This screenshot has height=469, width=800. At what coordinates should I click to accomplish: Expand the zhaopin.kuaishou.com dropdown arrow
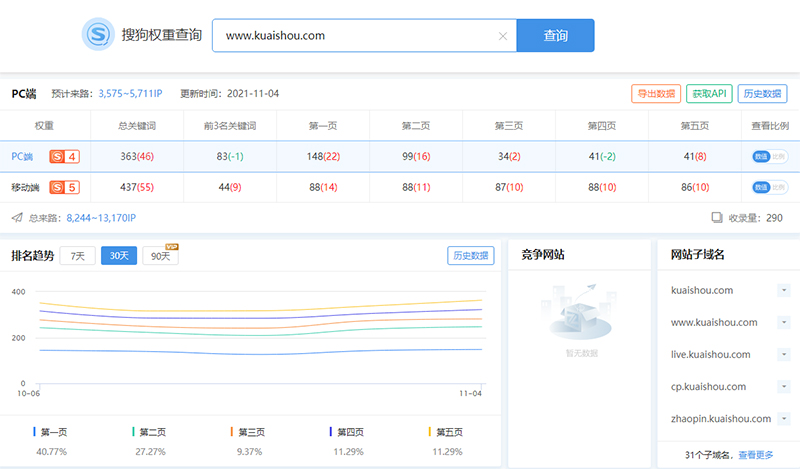tap(784, 419)
